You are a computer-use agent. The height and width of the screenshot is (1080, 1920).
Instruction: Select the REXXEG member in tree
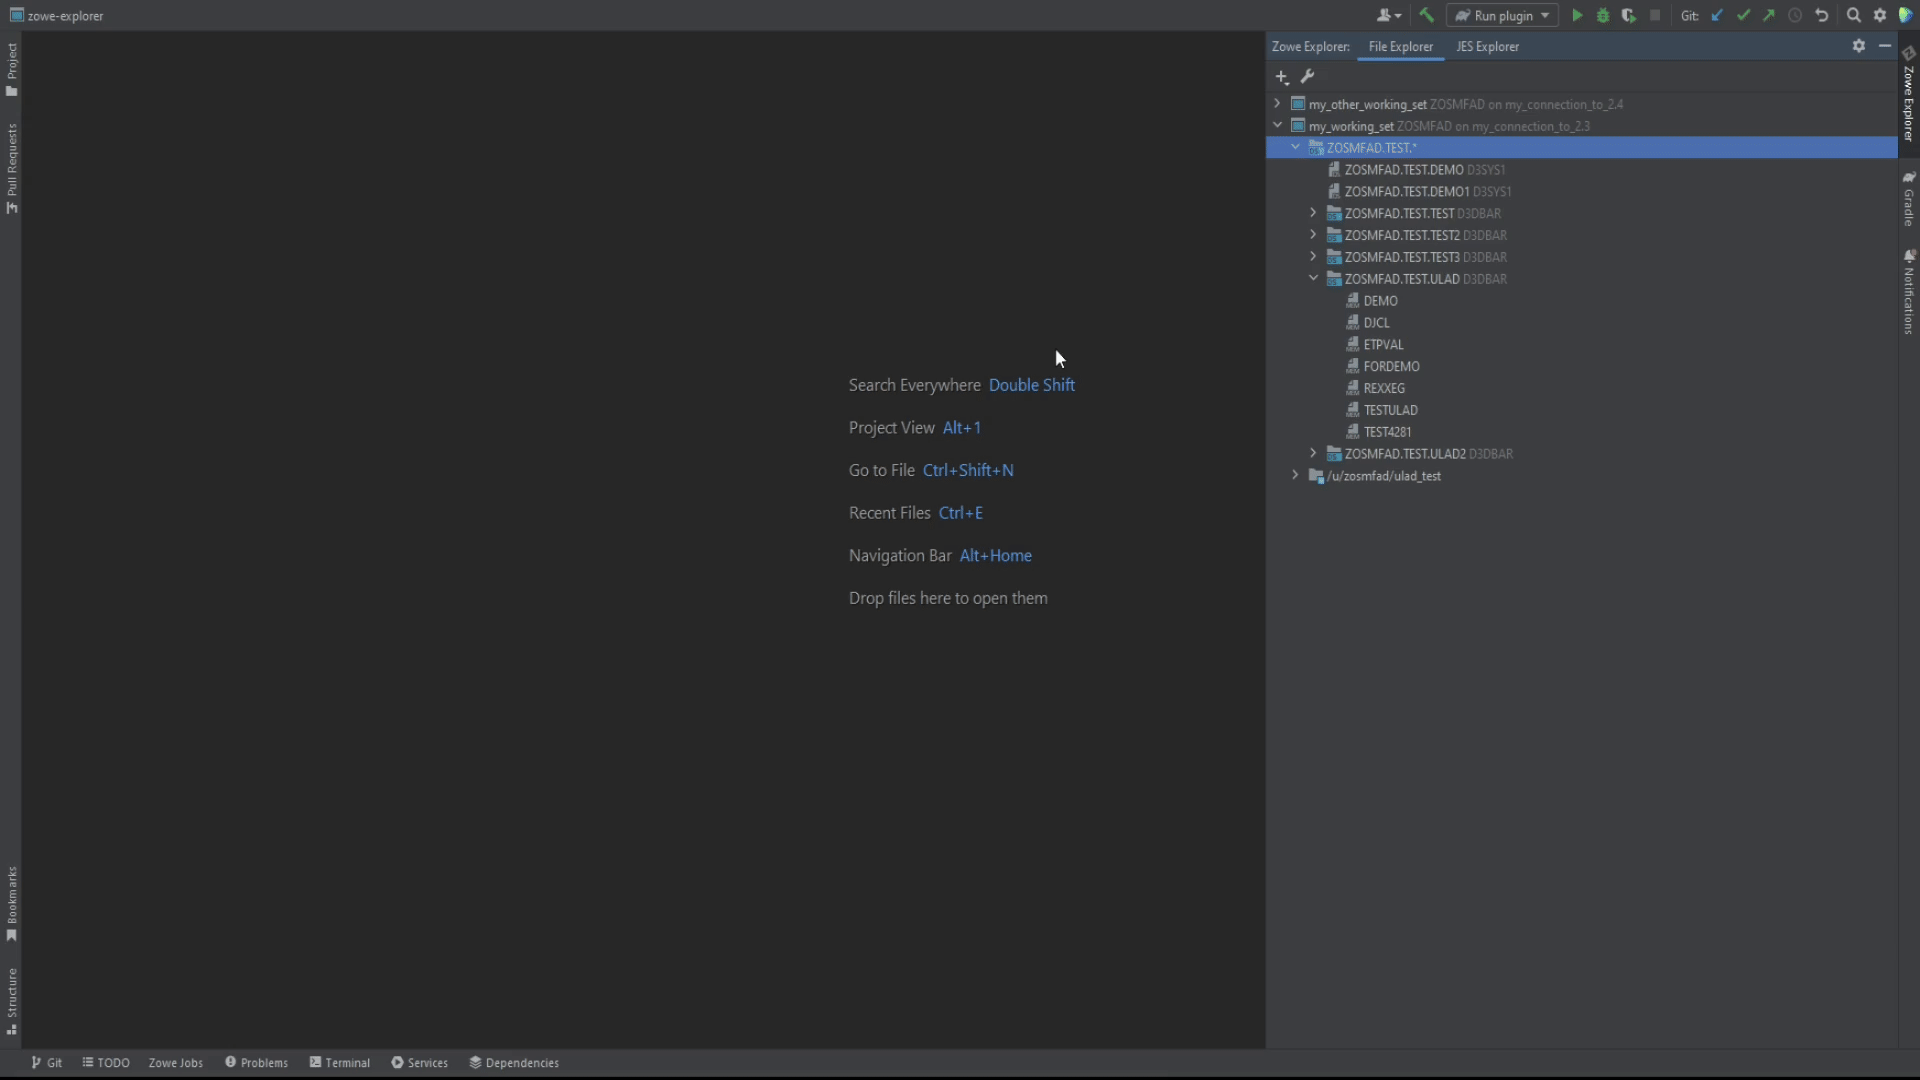pos(1384,388)
